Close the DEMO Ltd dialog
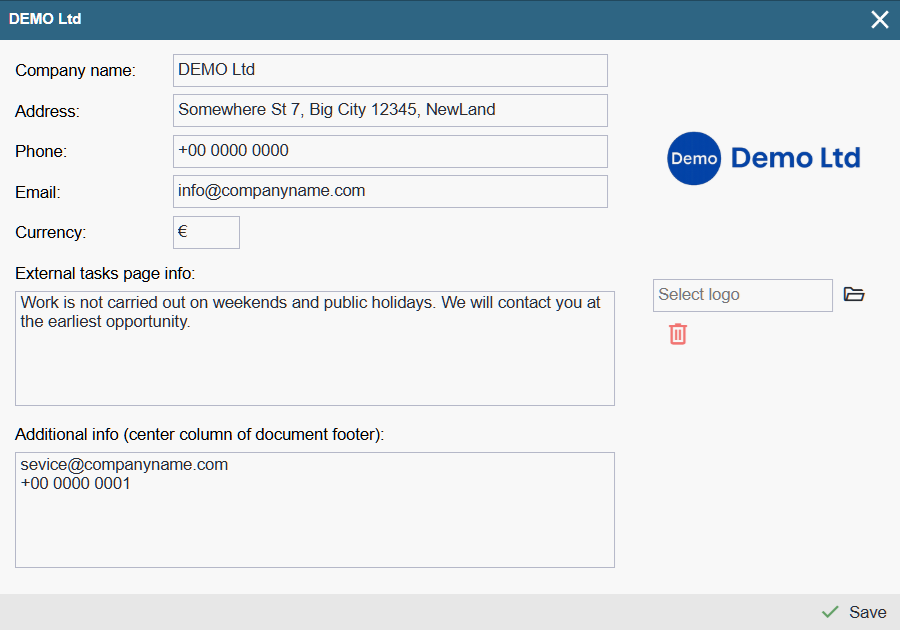Viewport: 900px width, 630px height. (879, 20)
